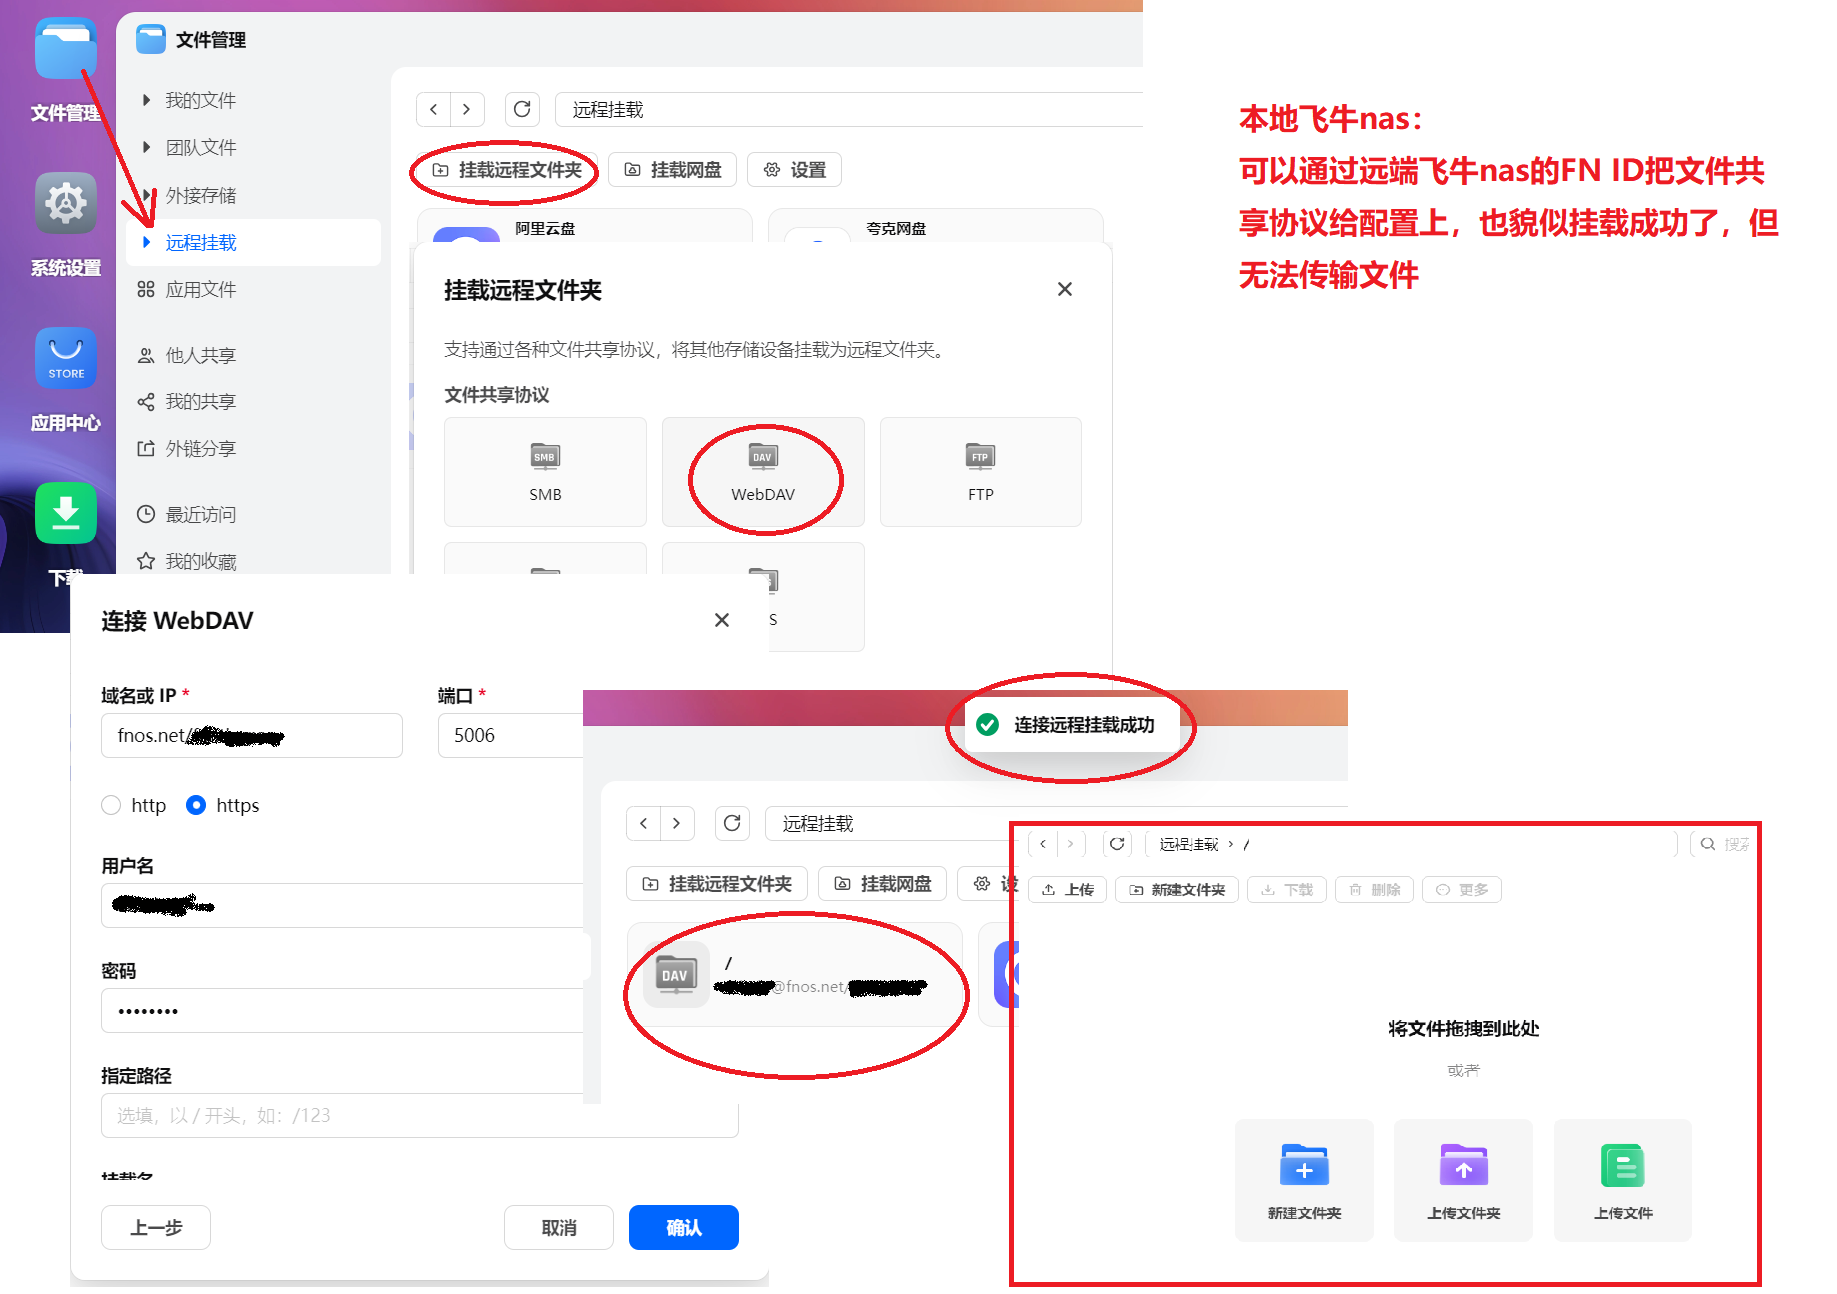This screenshot has width=1837, height=1294.
Task: Click back arrow in the success-toast window
Action: point(644,824)
